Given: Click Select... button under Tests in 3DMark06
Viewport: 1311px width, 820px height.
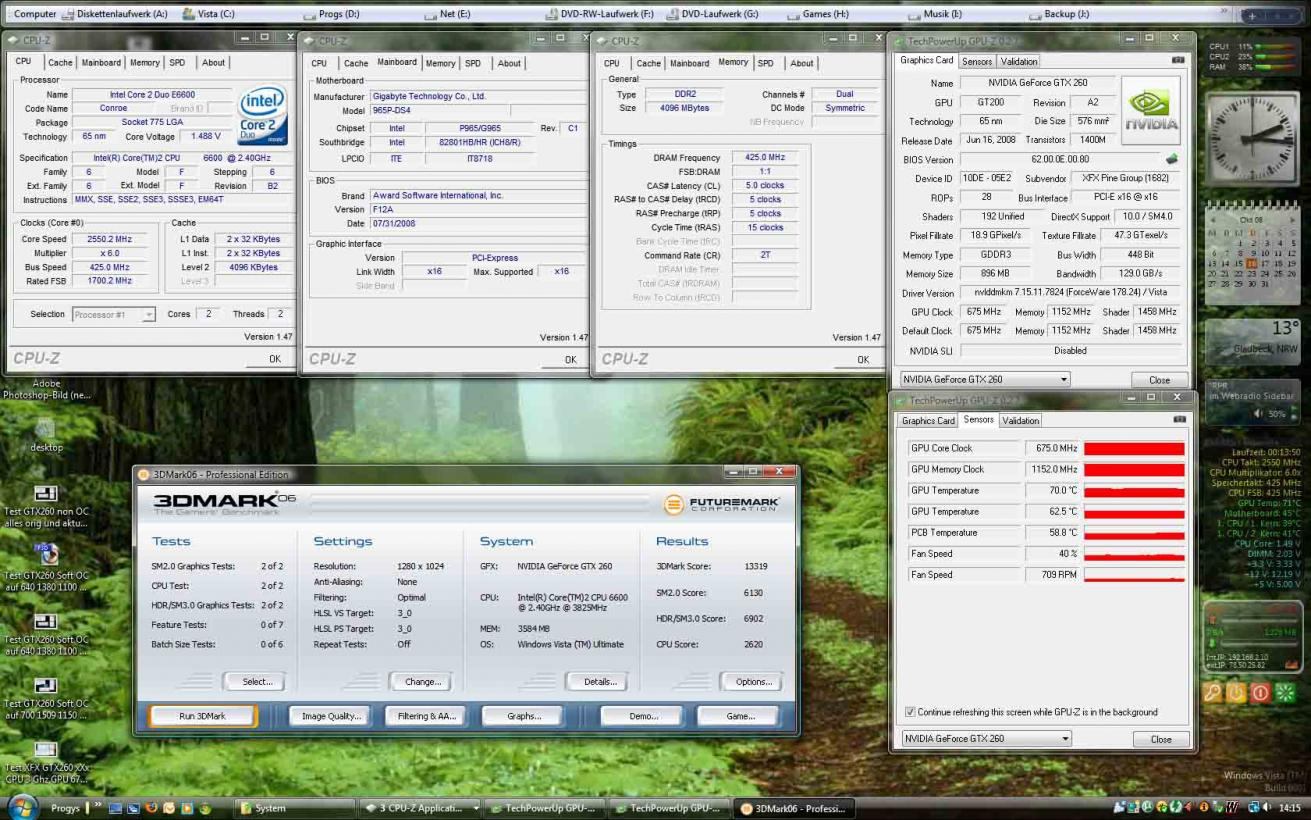Looking at the screenshot, I should tap(257, 682).
